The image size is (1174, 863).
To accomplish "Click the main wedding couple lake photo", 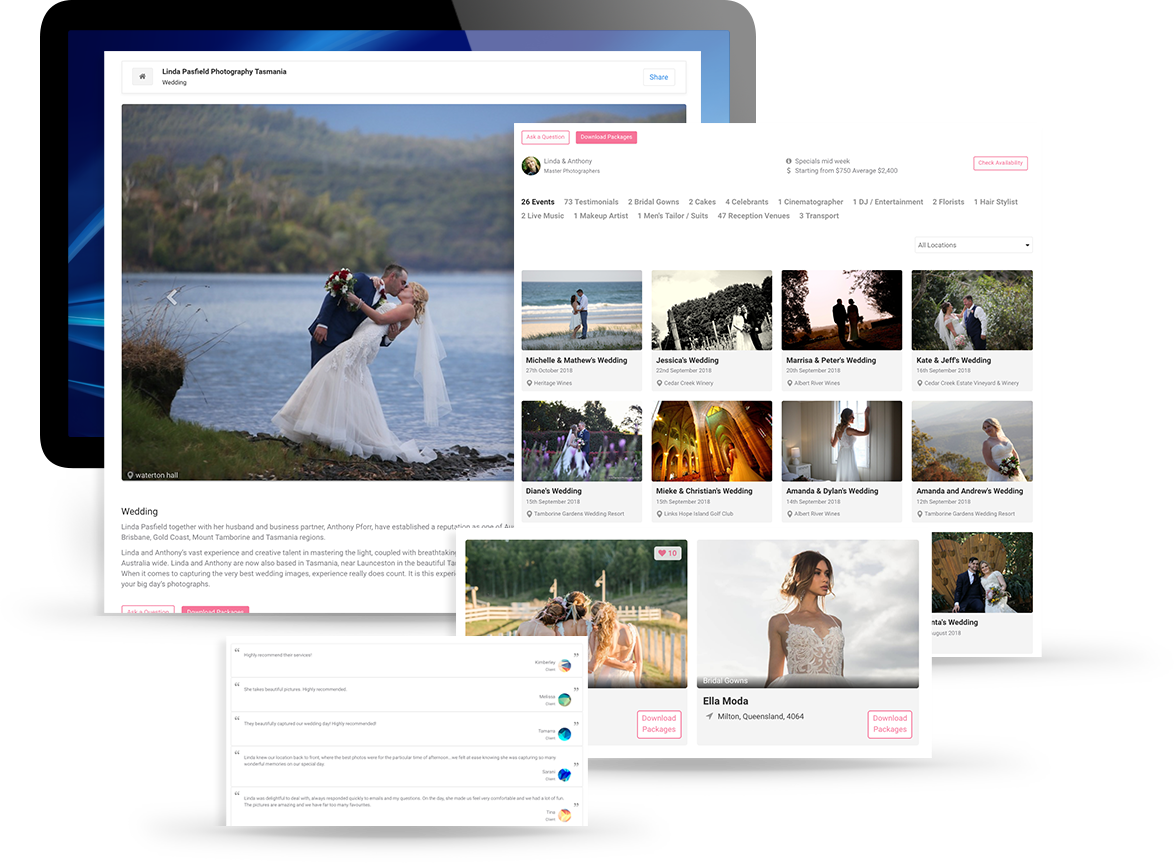I will click(x=317, y=292).
